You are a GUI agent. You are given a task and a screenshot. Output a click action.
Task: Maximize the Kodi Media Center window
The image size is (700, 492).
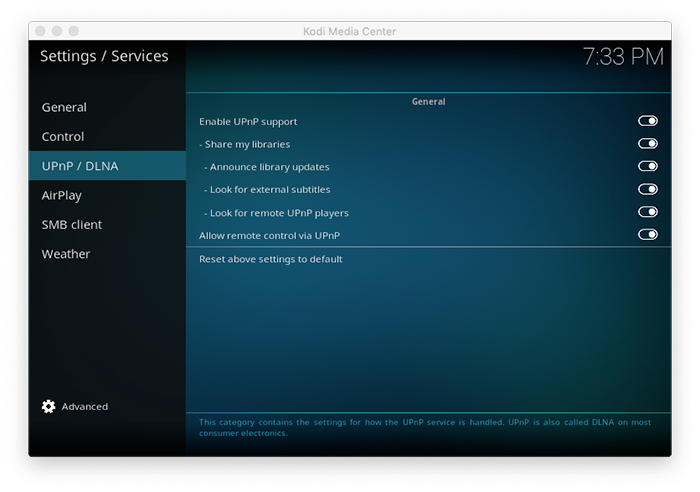[x=74, y=31]
